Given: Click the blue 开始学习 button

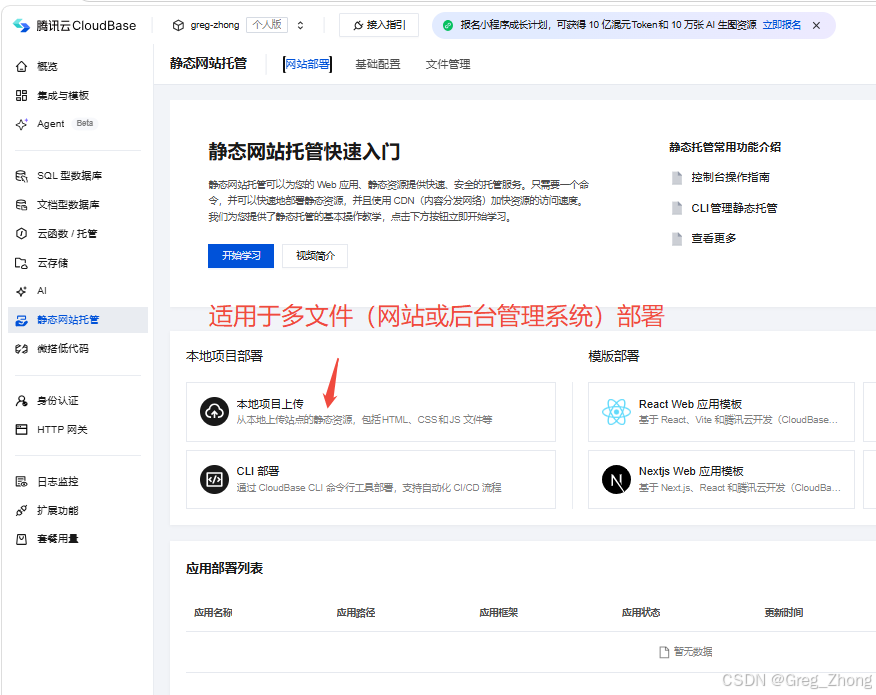Looking at the screenshot, I should click(241, 256).
